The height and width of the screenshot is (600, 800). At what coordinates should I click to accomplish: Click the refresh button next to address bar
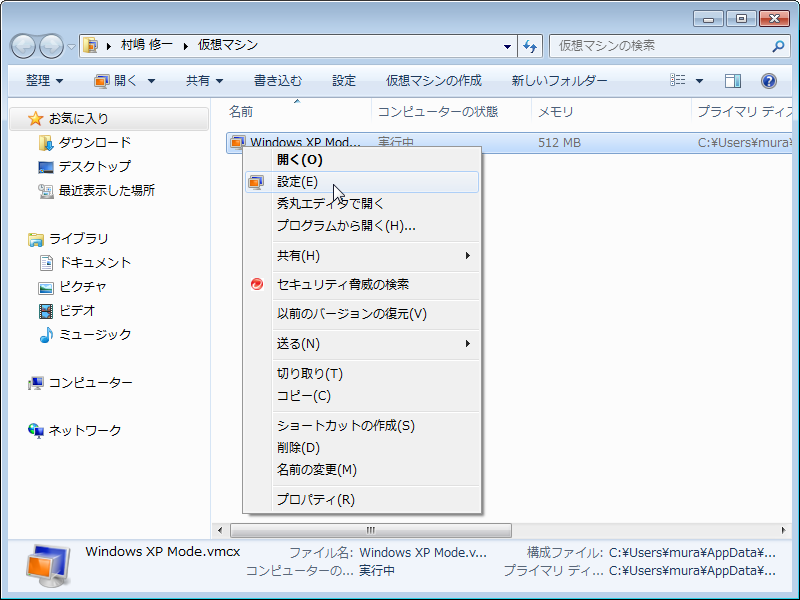(x=530, y=46)
